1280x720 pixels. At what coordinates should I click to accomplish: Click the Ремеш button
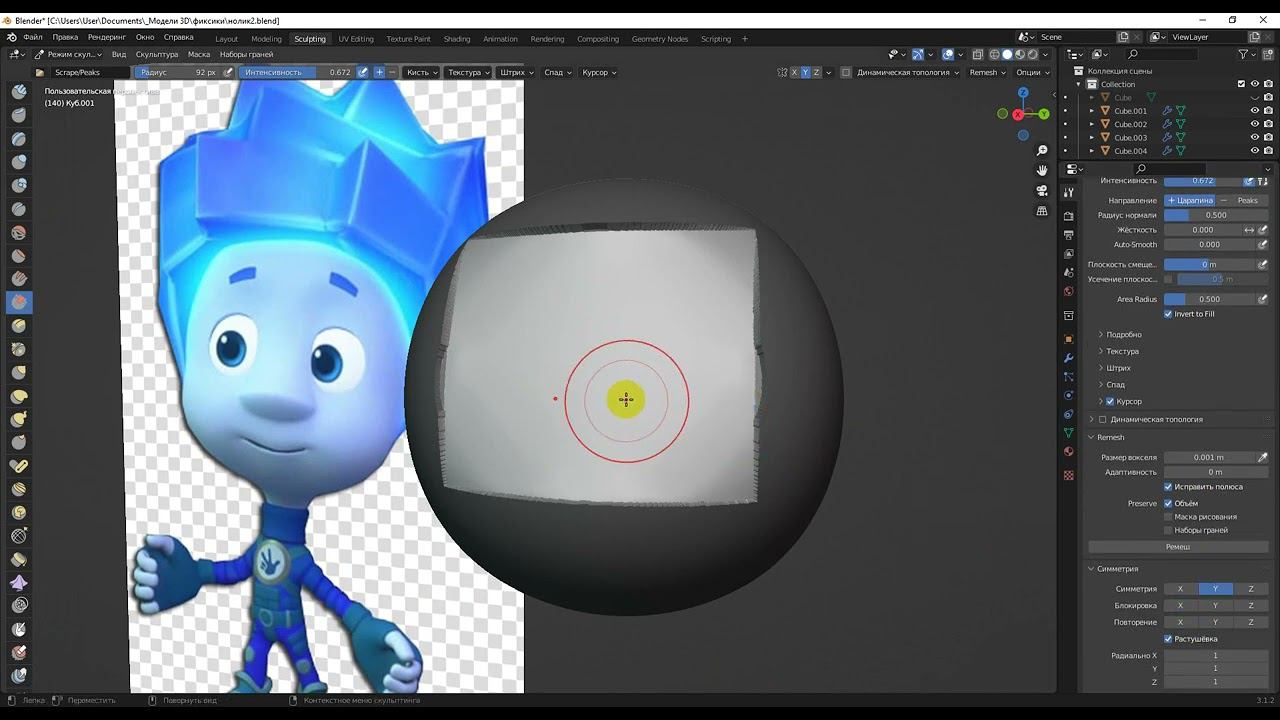[1178, 547]
